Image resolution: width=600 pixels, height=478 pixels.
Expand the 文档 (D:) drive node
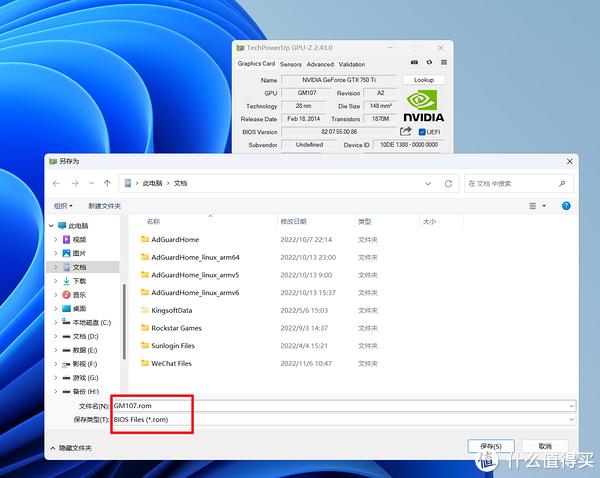point(56,336)
